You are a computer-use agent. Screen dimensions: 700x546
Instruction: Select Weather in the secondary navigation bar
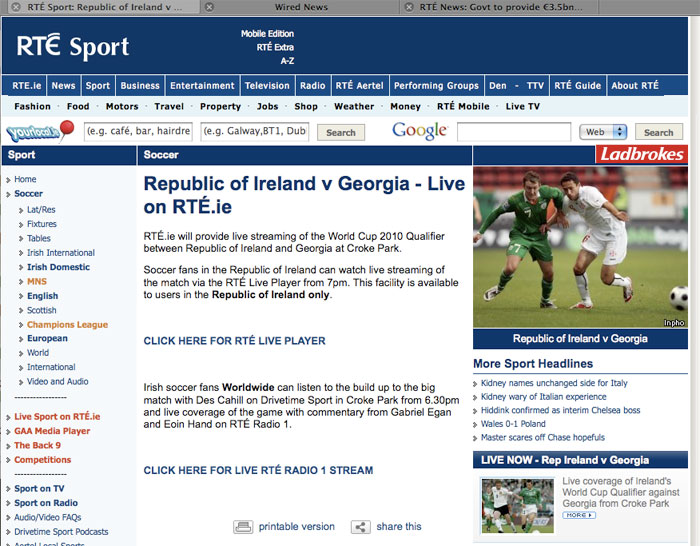(354, 107)
